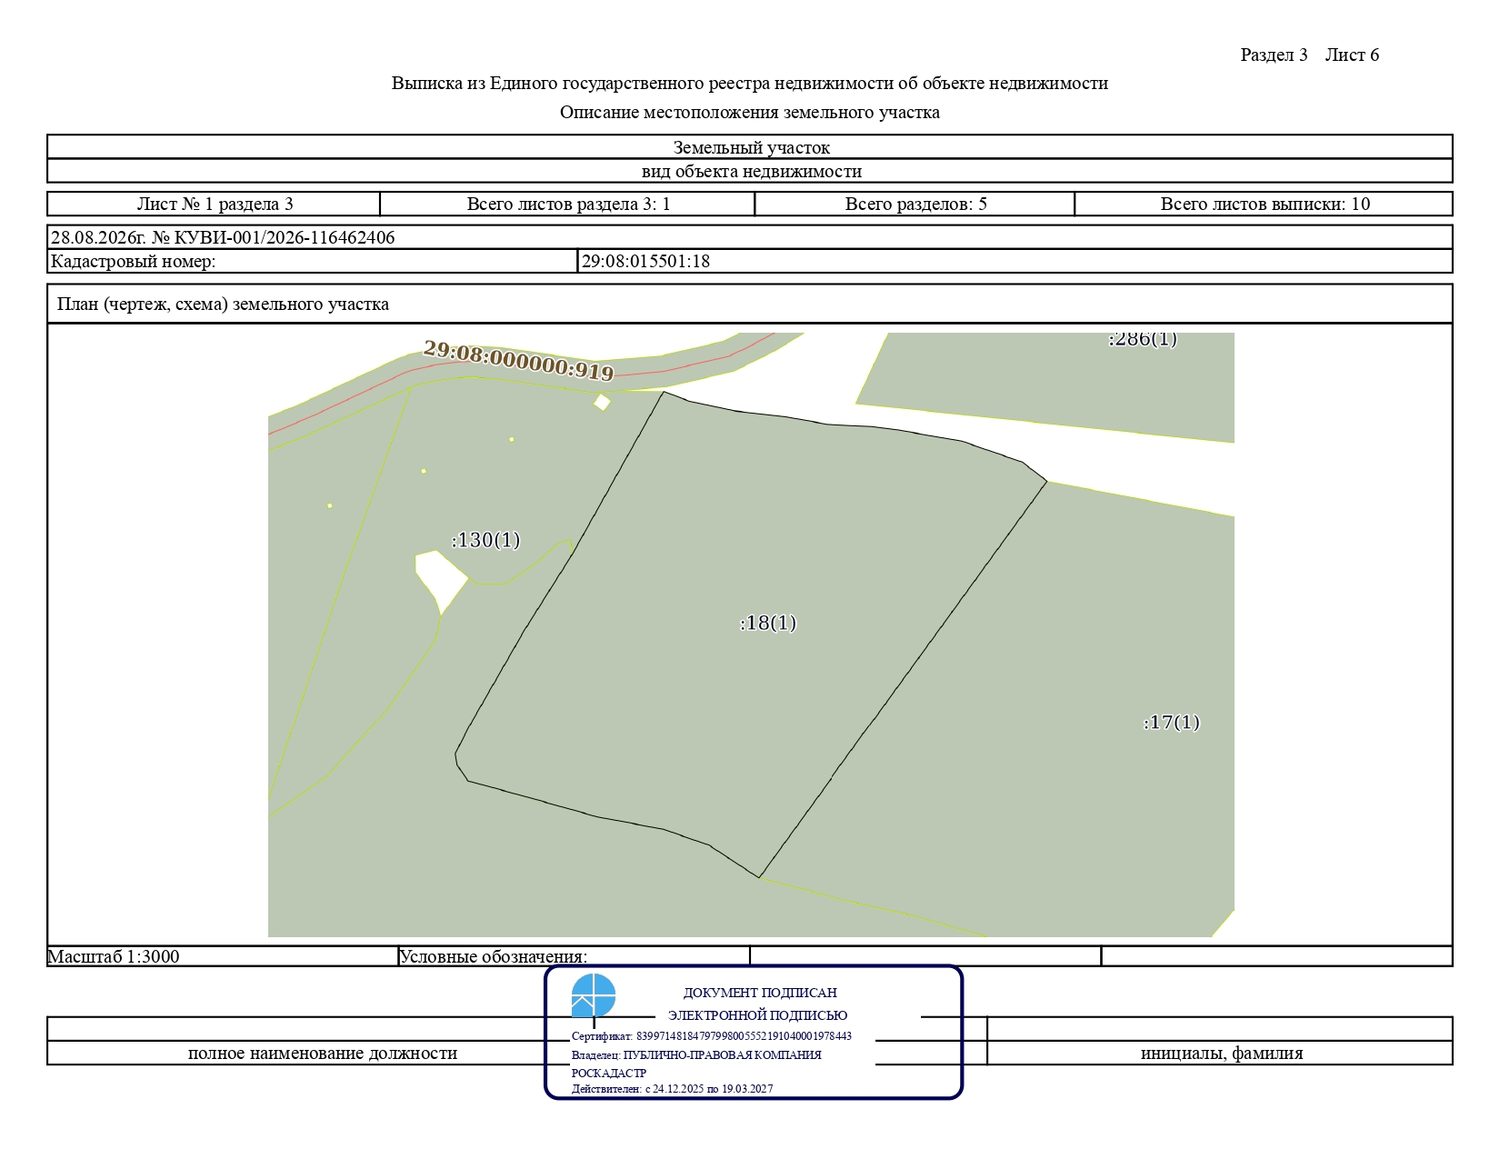Click the 'Лист № 1 раздела 3' cell
1500x1159 pixels.
click(214, 204)
